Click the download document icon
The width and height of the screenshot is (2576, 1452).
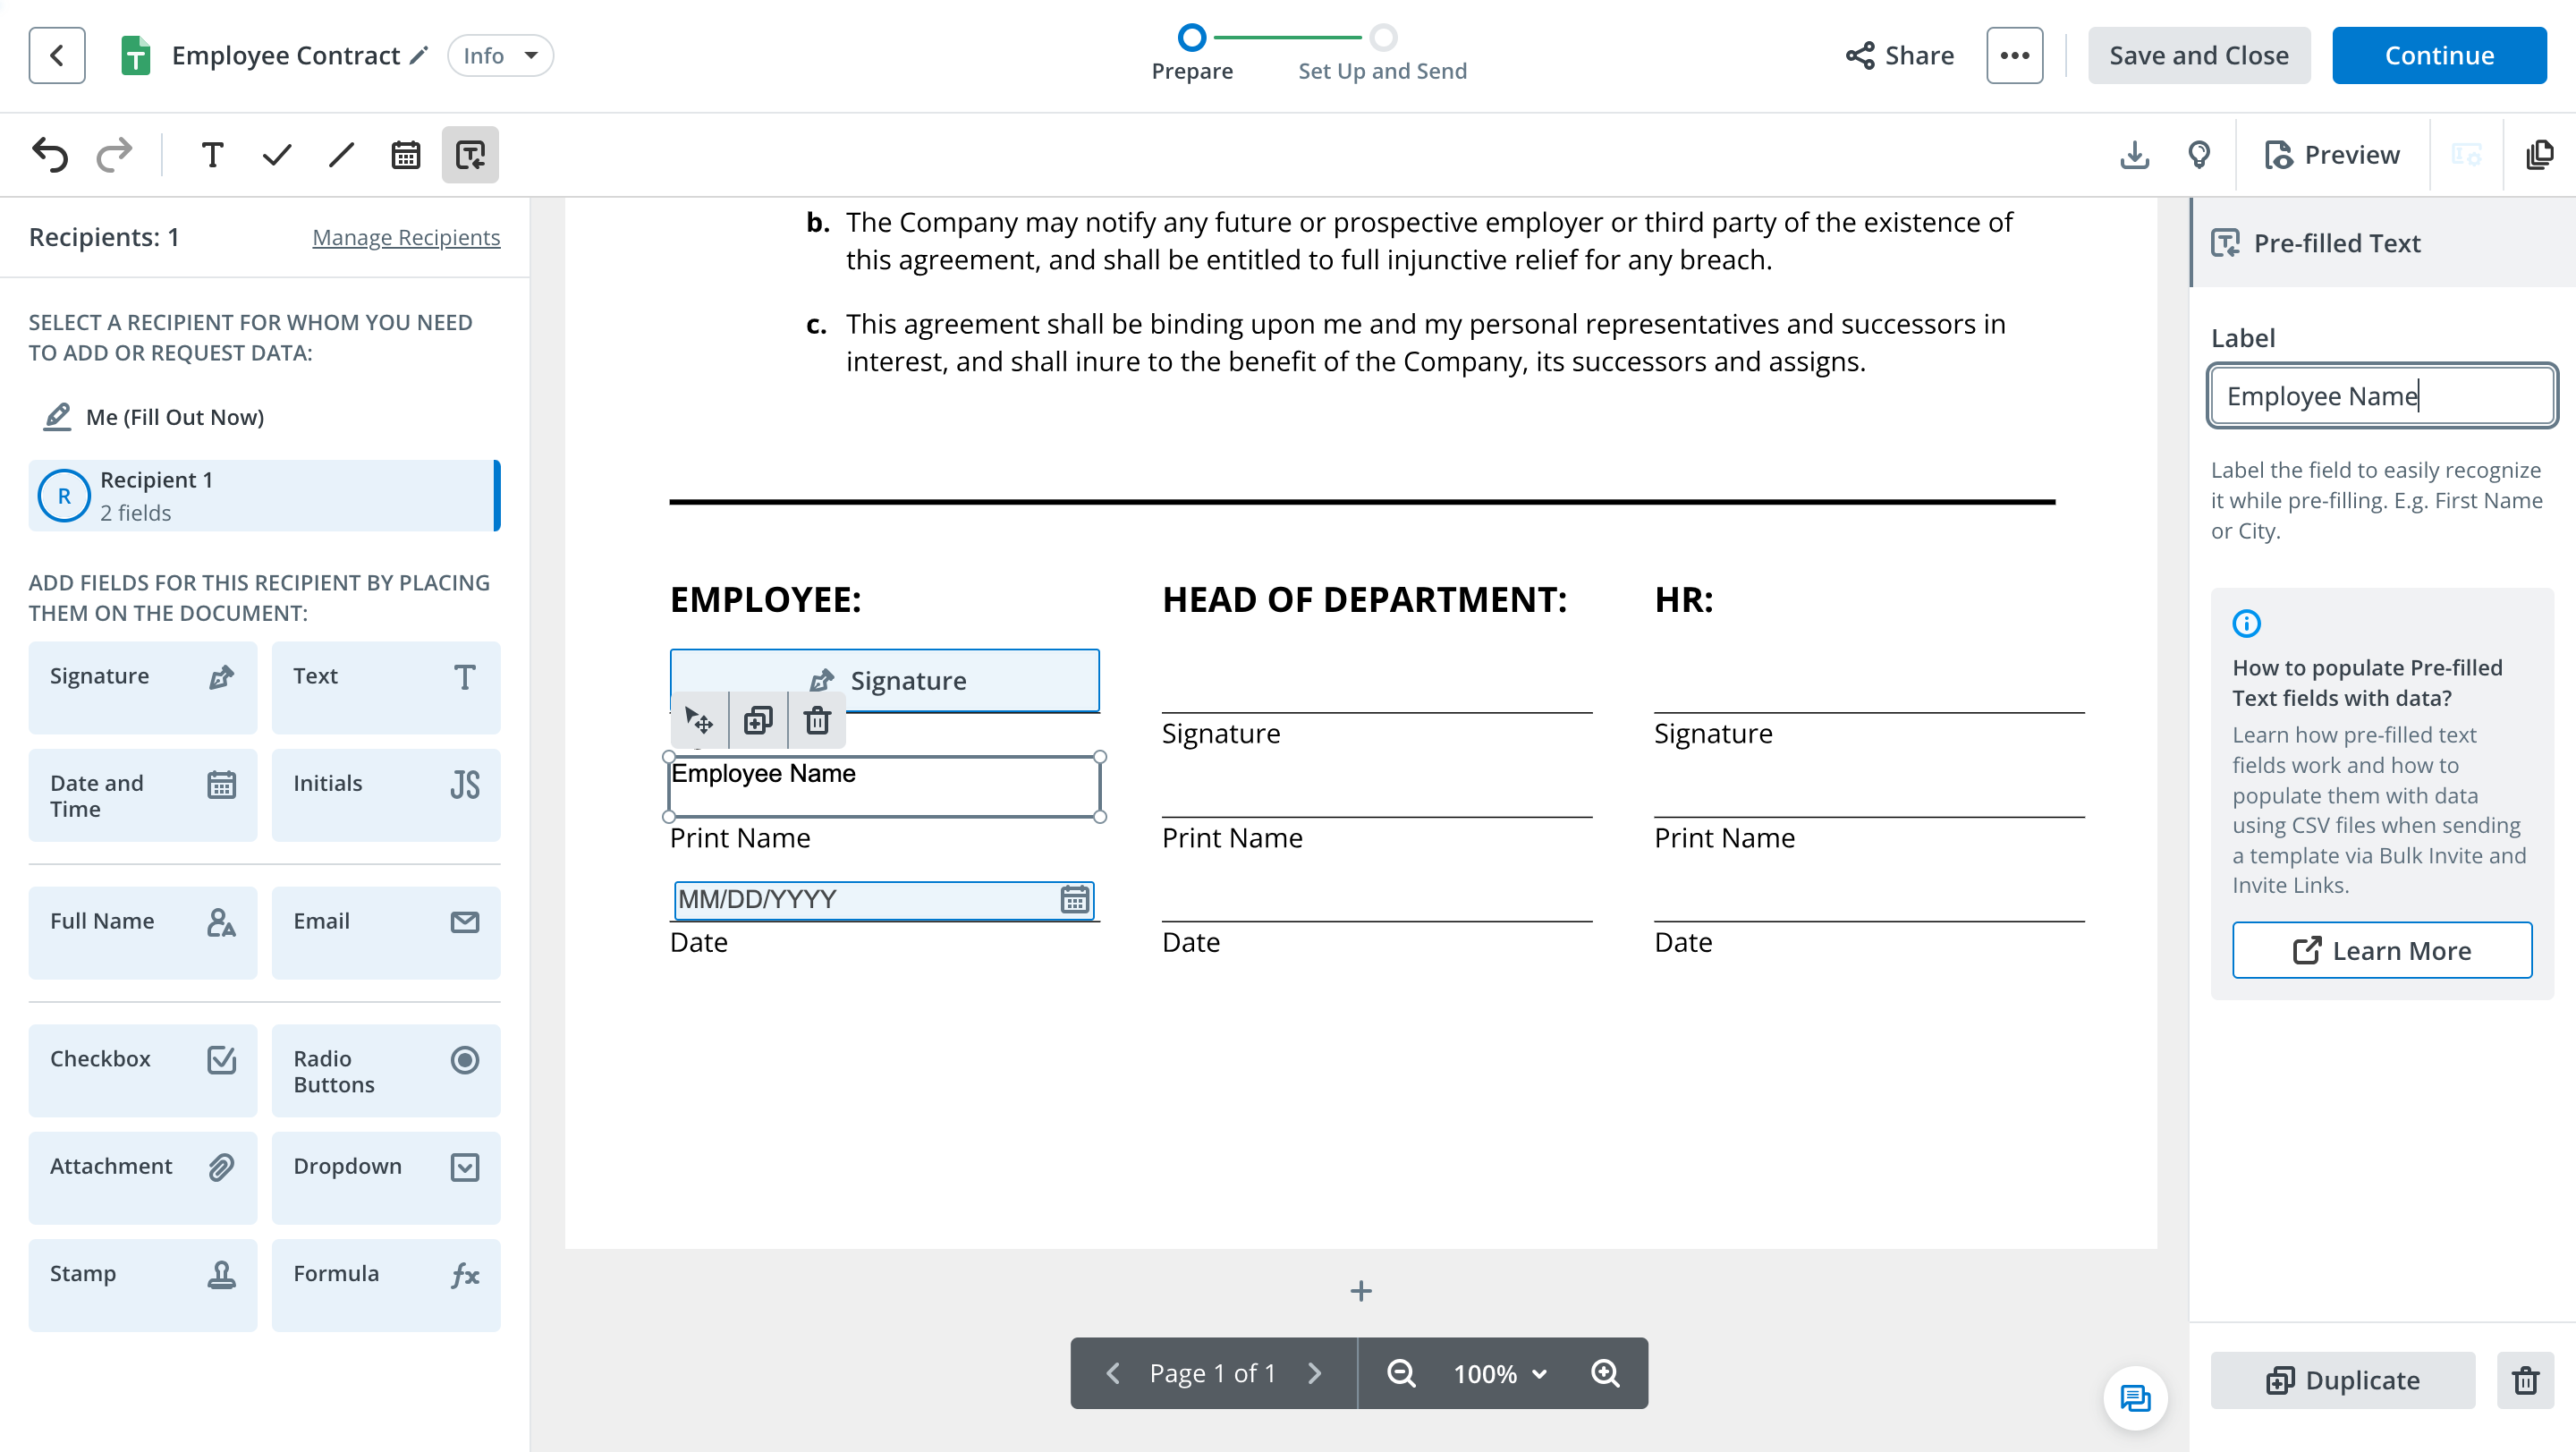point(2134,155)
